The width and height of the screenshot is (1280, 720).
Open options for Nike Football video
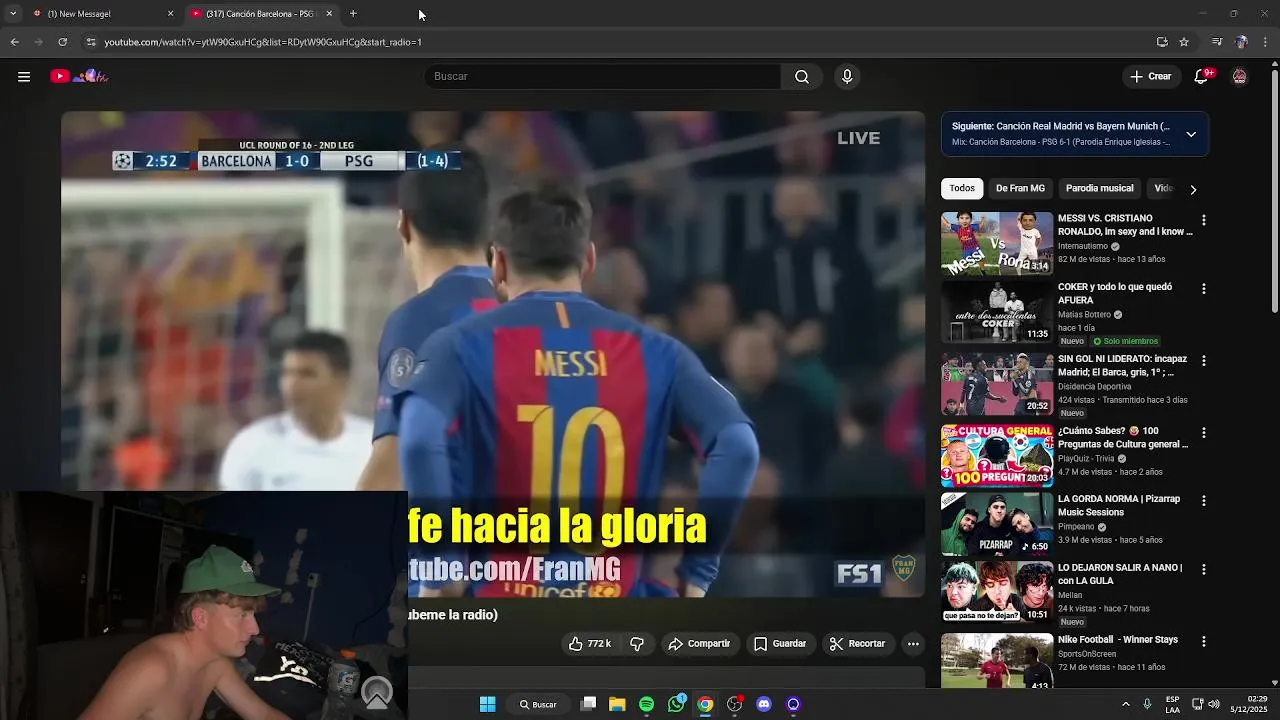click(1204, 641)
